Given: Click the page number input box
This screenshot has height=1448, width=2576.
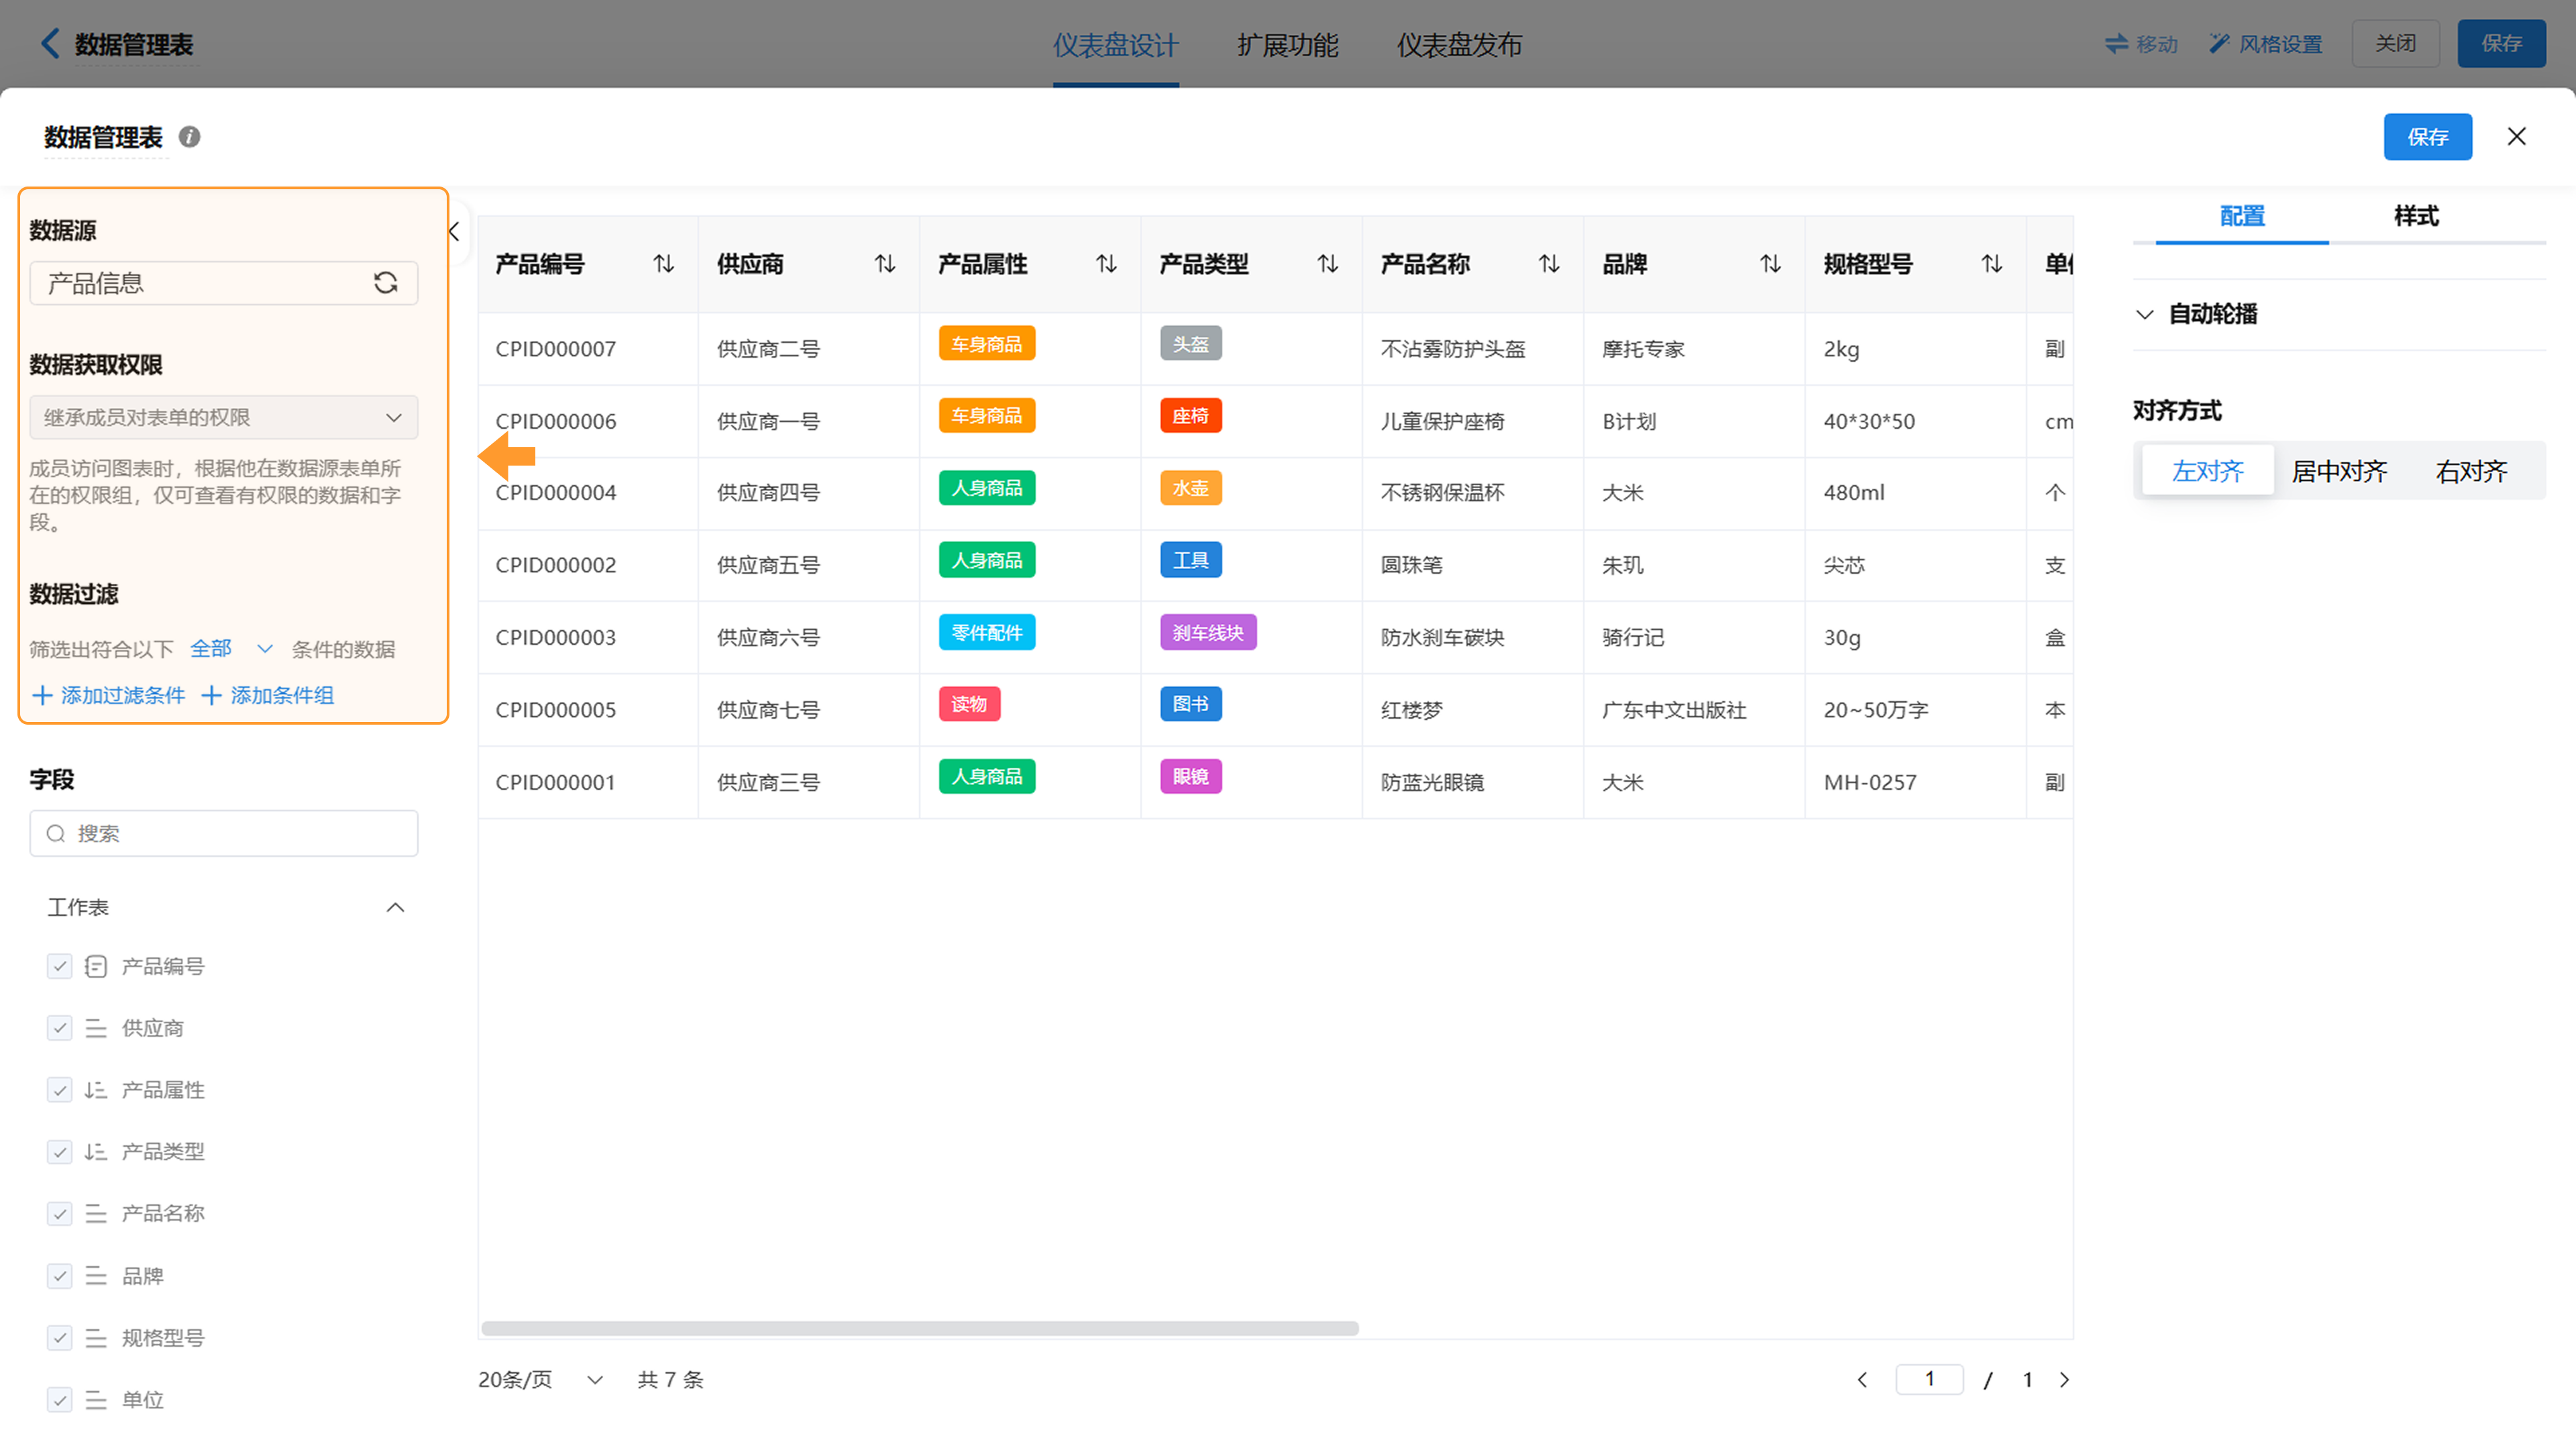Looking at the screenshot, I should point(1929,1380).
